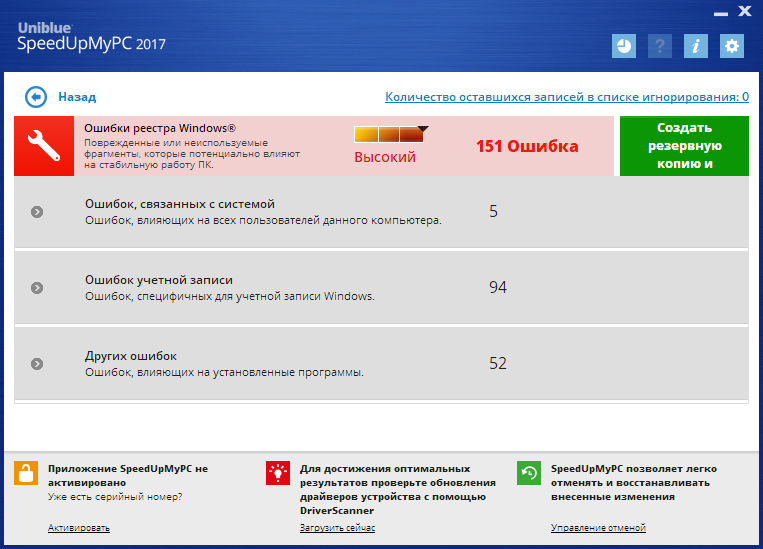
Task: Select the Ошибок, связанных с системой title
Action: (180, 204)
